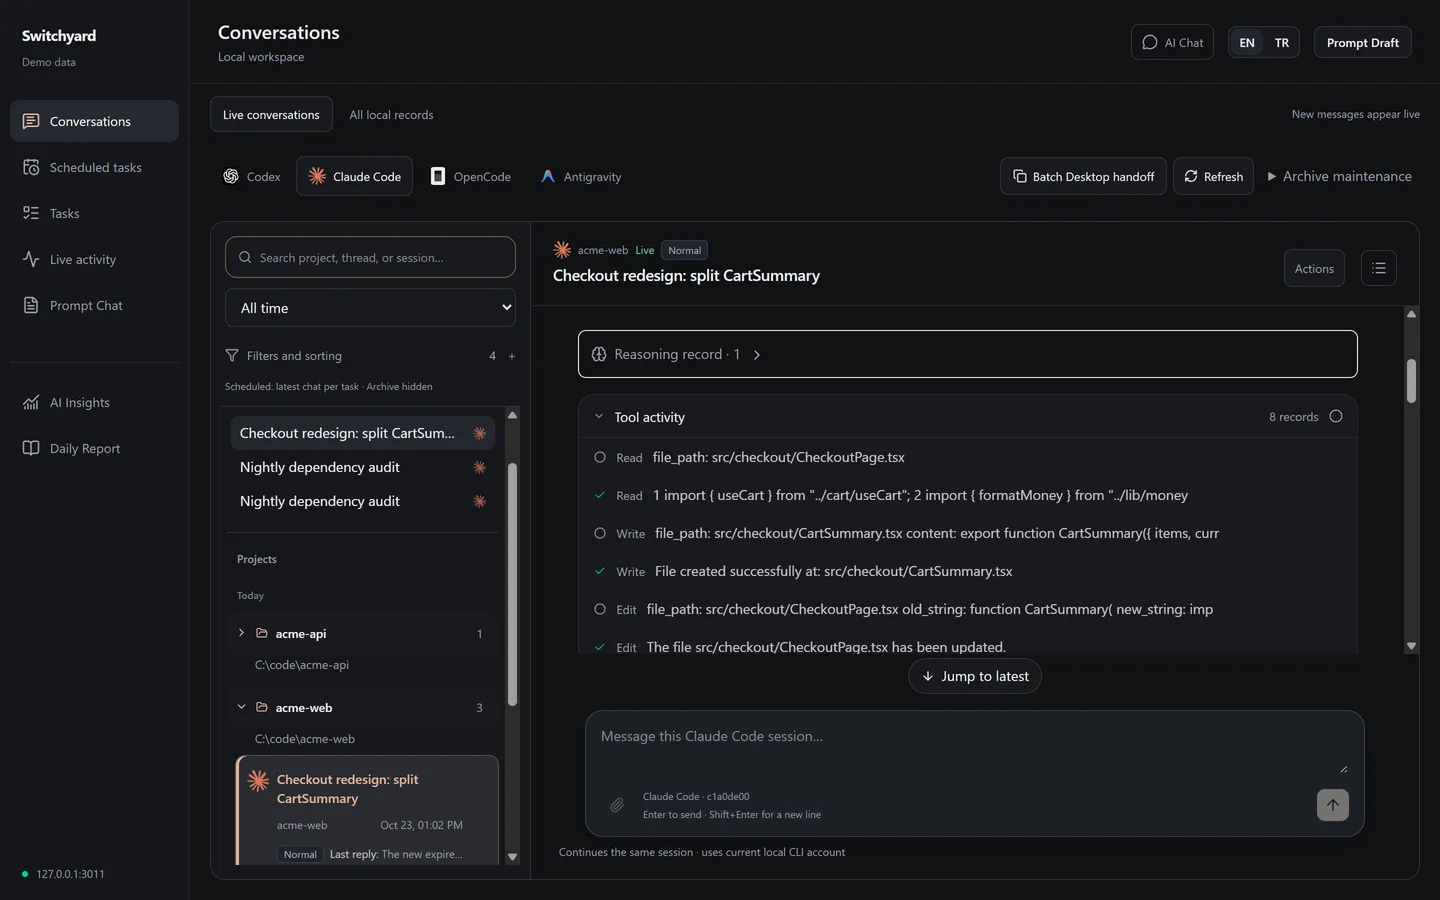This screenshot has width=1440, height=900.
Task: Switch to the All local records tab
Action: click(x=391, y=115)
